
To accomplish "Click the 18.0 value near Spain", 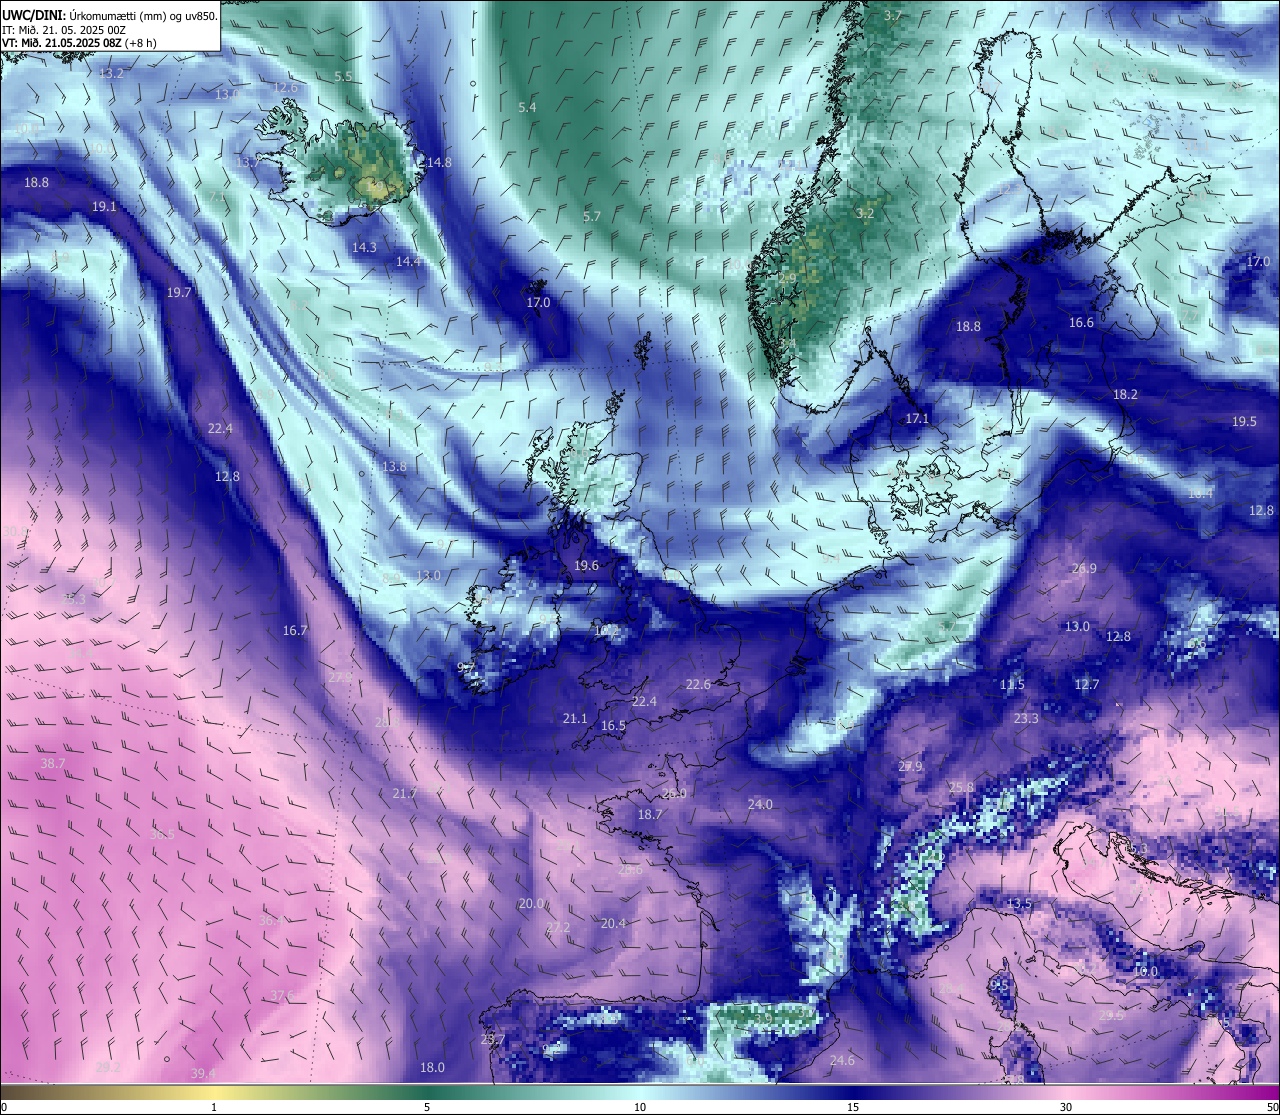I will 432,1068.
